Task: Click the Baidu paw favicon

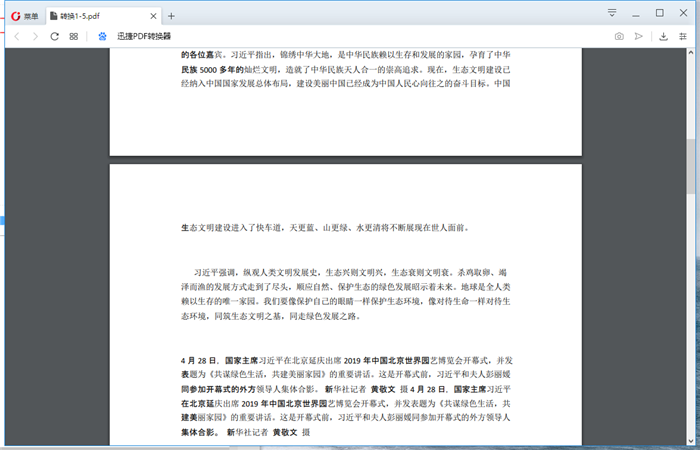Action: tap(103, 36)
